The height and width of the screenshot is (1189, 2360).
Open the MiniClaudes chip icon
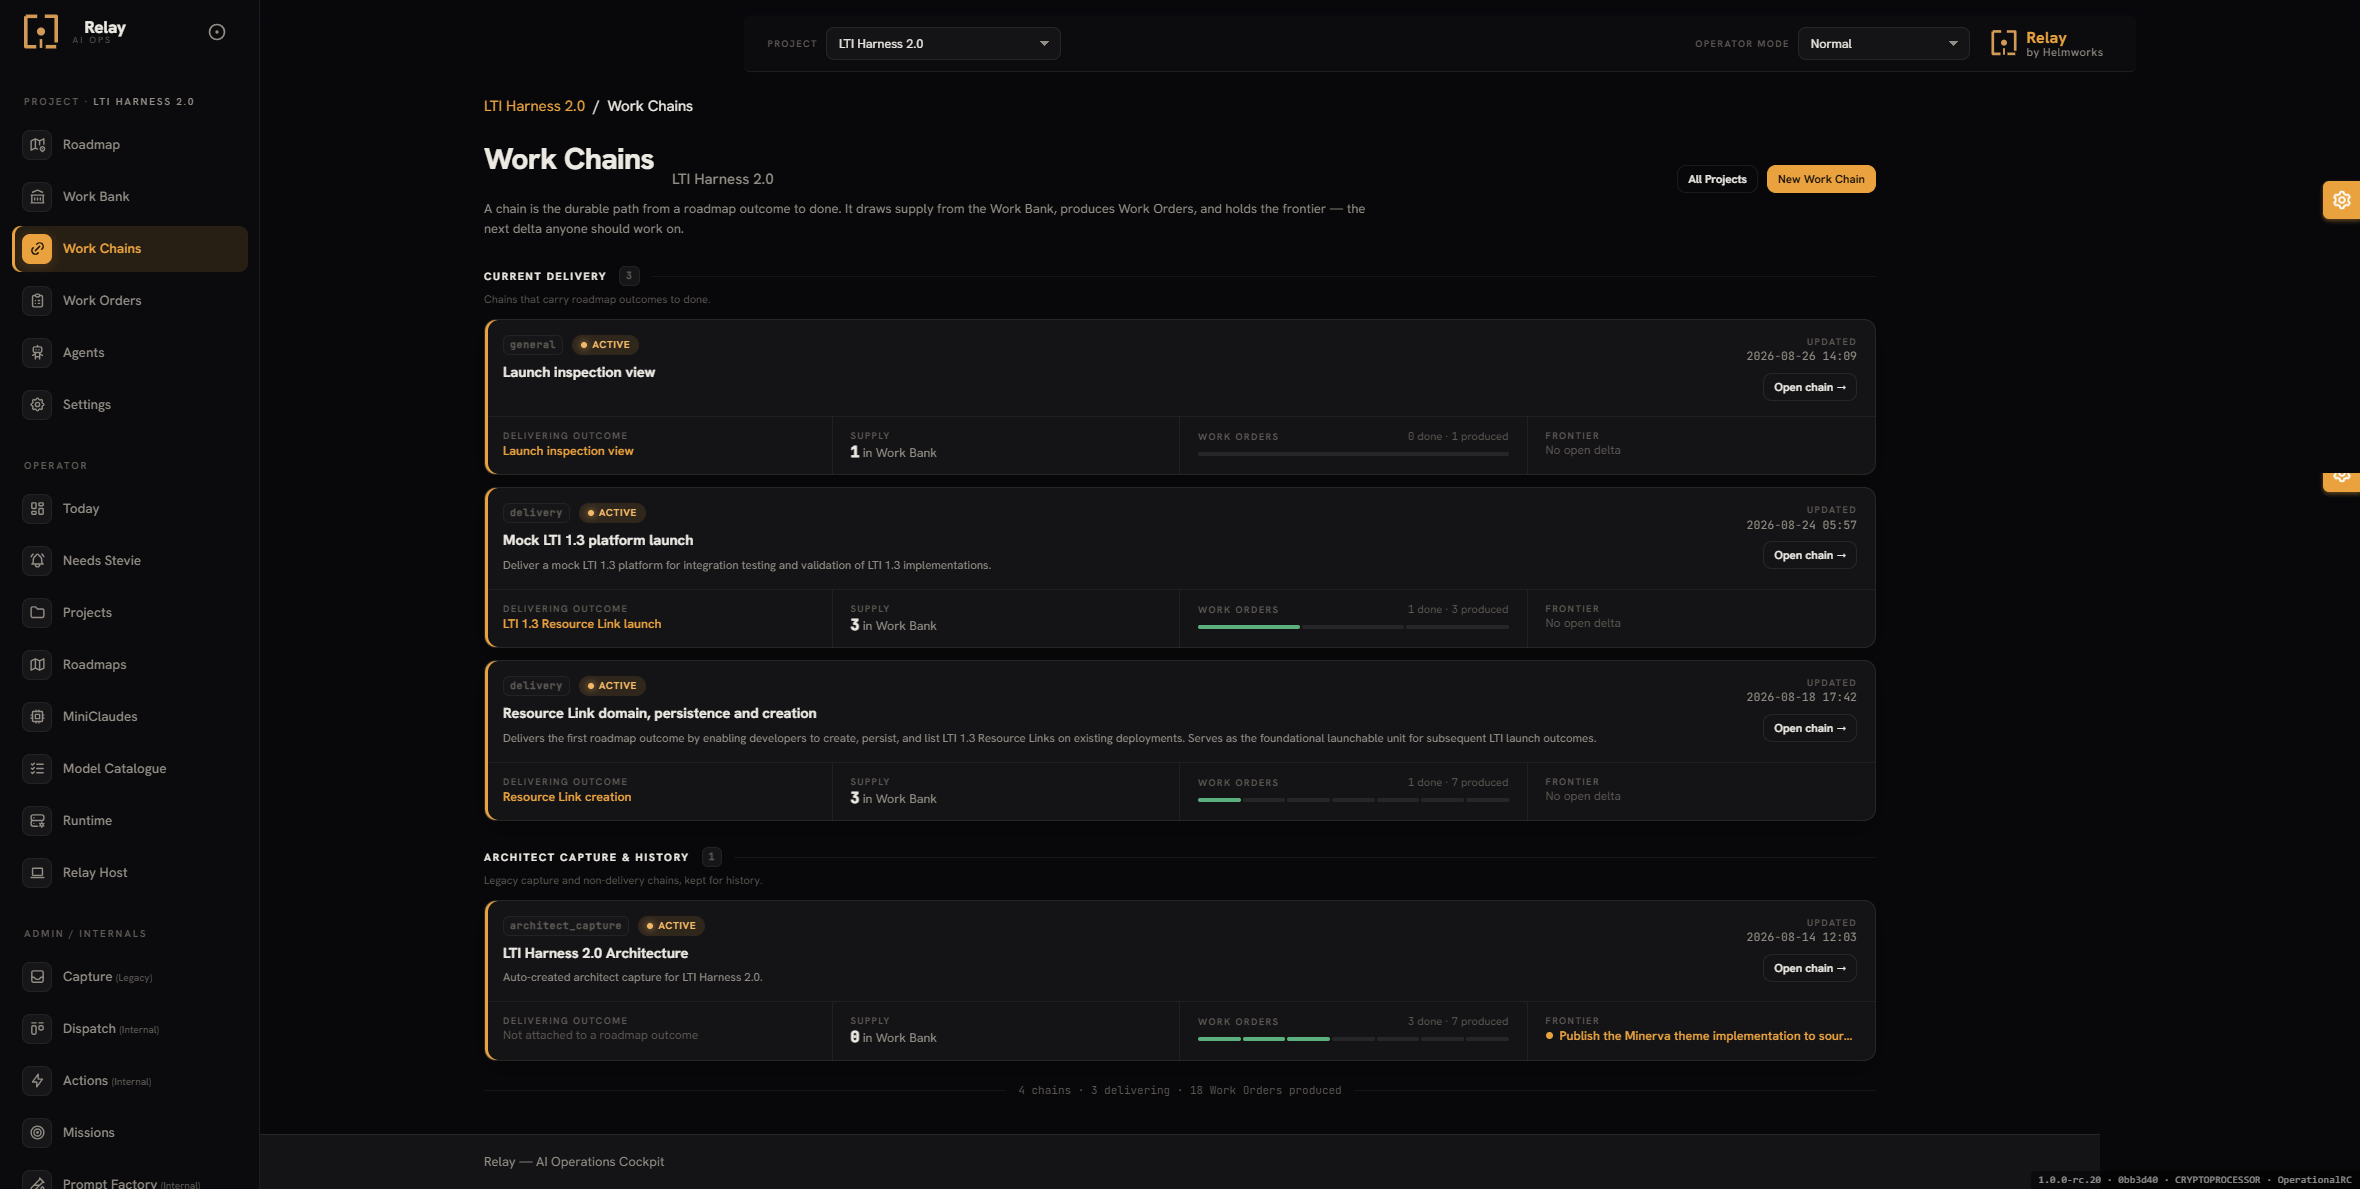(x=37, y=717)
